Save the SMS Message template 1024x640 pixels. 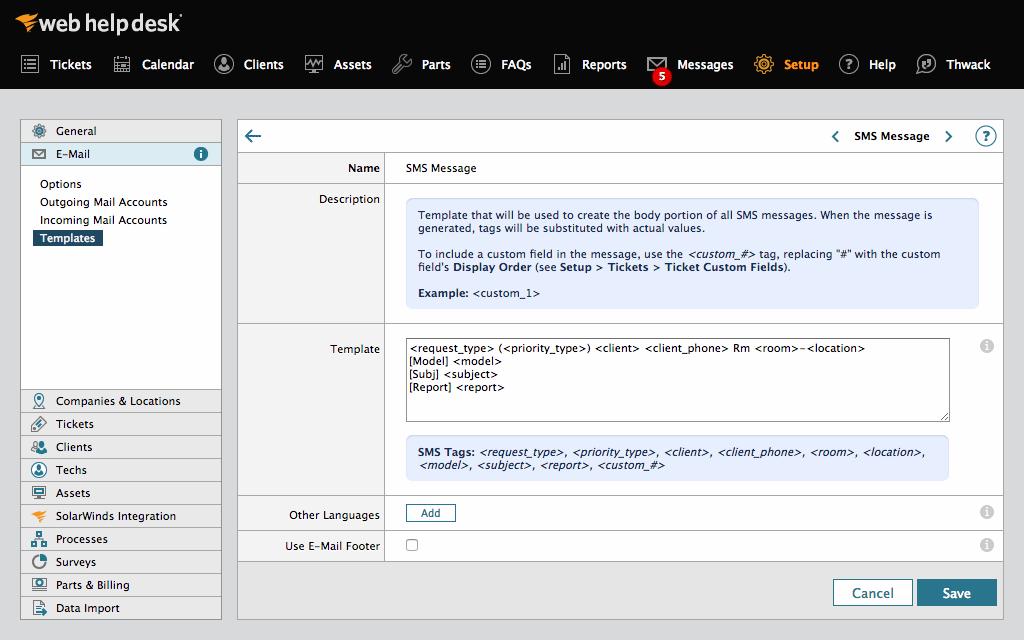click(956, 592)
